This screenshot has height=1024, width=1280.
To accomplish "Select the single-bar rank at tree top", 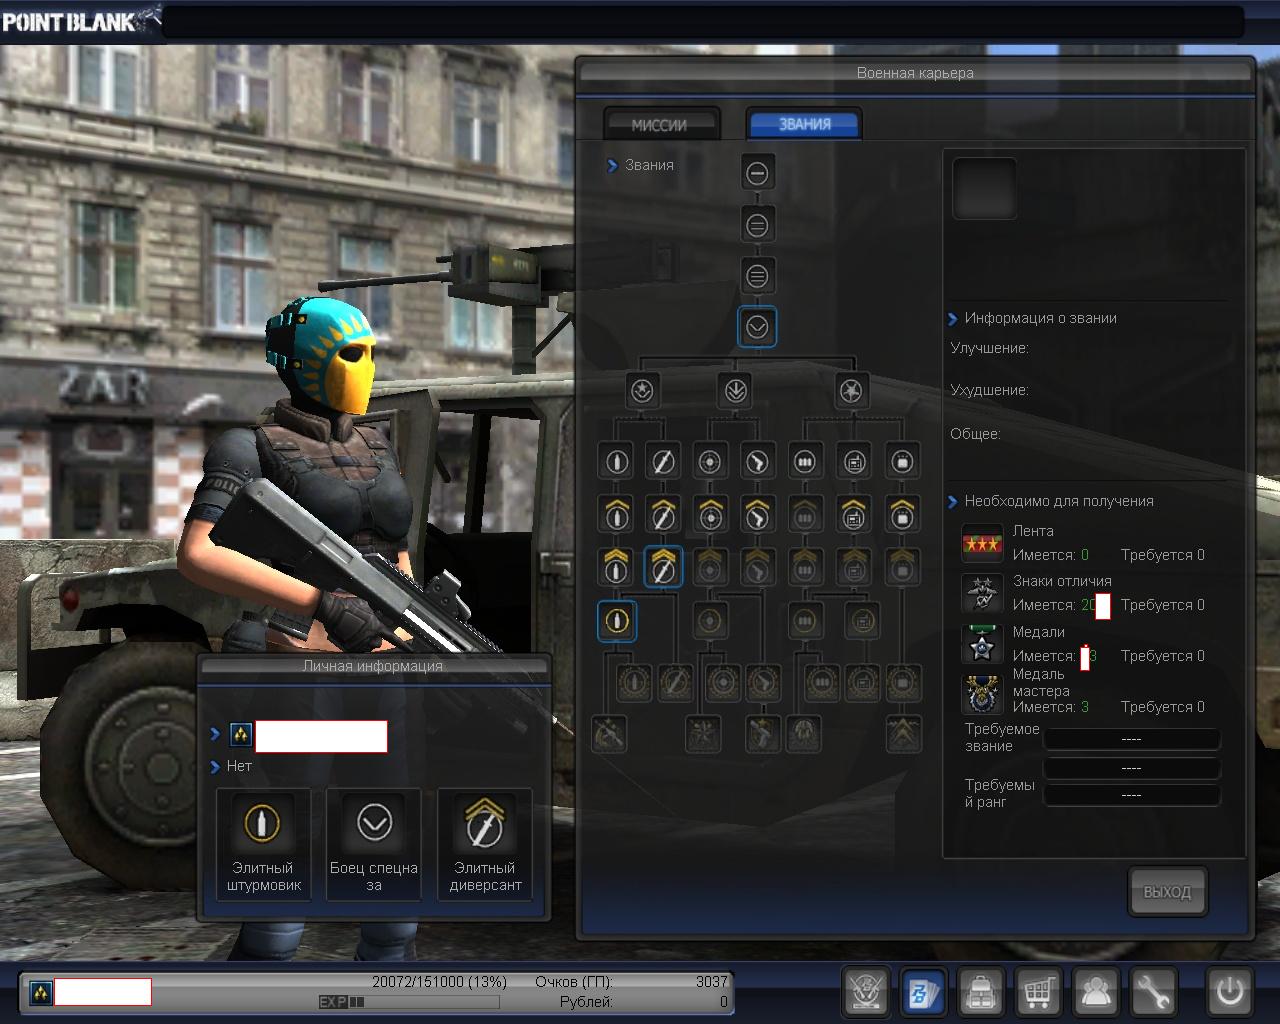I will (x=757, y=173).
